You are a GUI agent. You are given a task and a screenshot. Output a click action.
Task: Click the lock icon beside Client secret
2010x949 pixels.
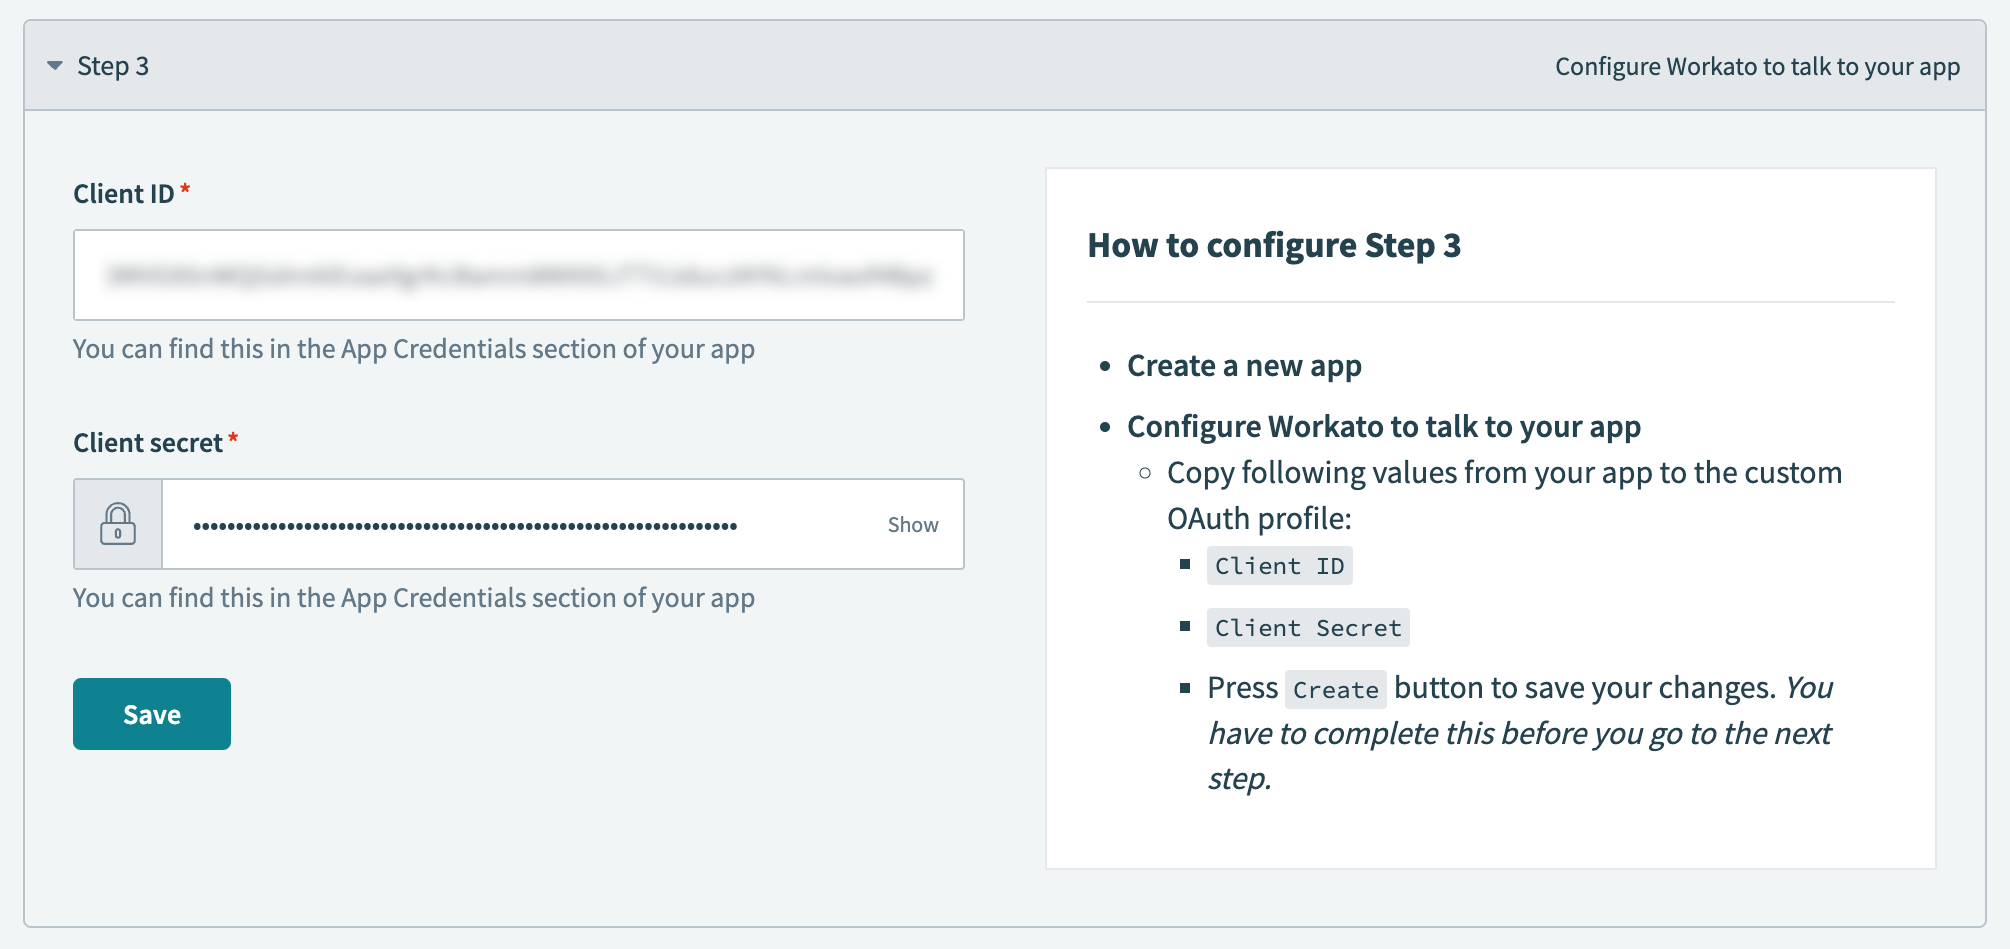coord(117,523)
